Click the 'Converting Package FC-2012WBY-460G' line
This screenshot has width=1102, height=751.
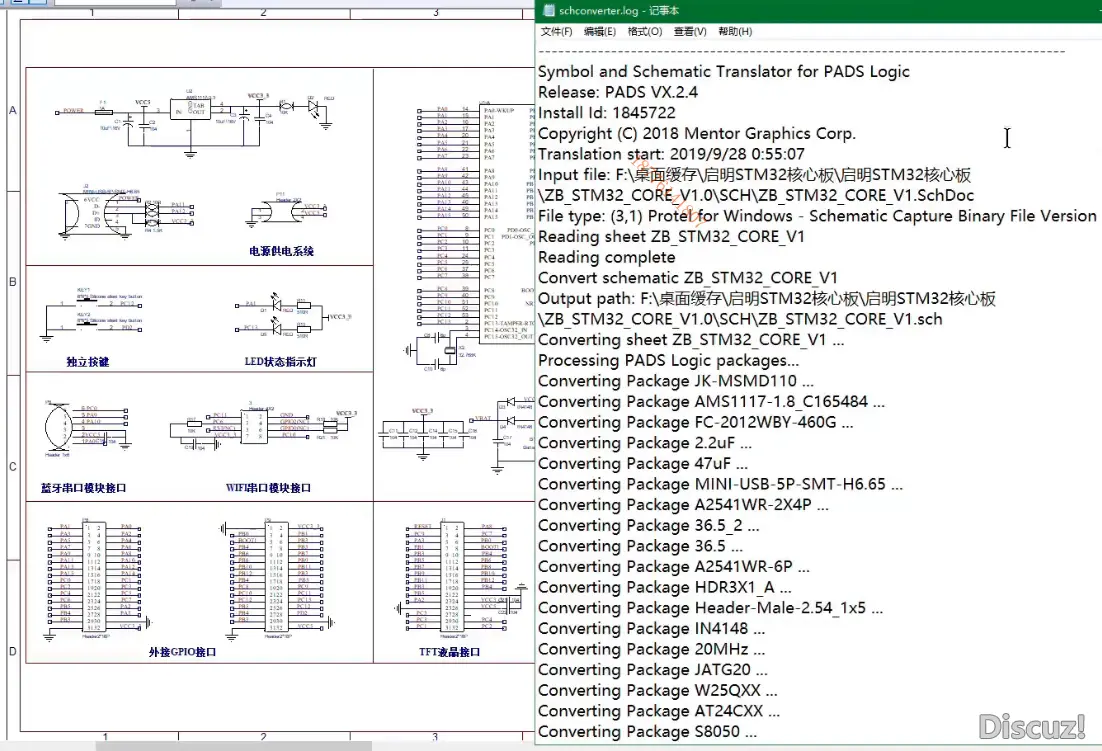pos(696,422)
